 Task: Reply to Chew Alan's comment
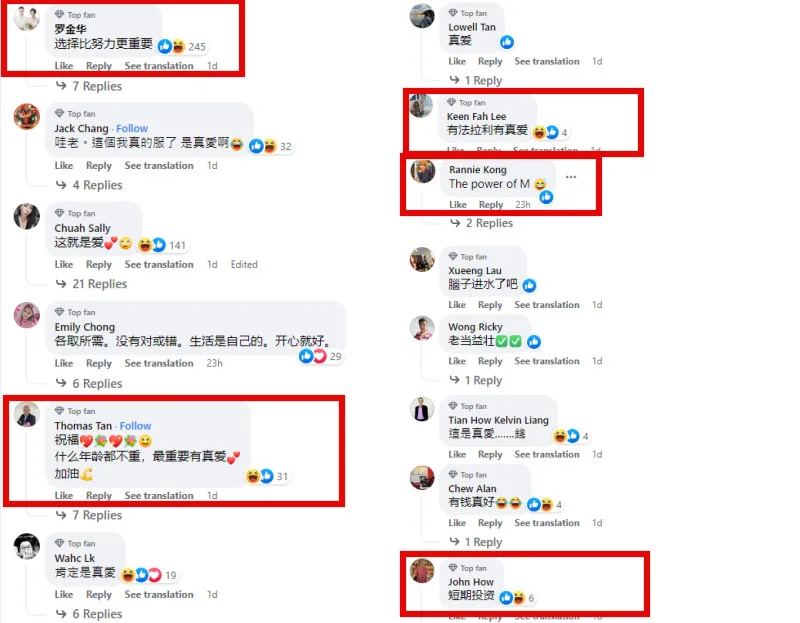[490, 522]
